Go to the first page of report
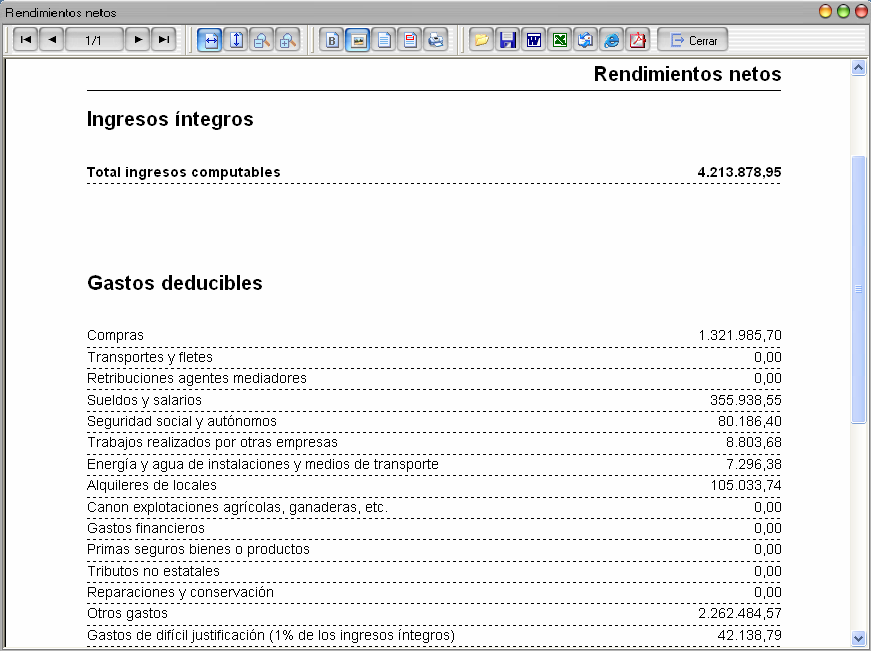The width and height of the screenshot is (871, 655). coord(25,40)
